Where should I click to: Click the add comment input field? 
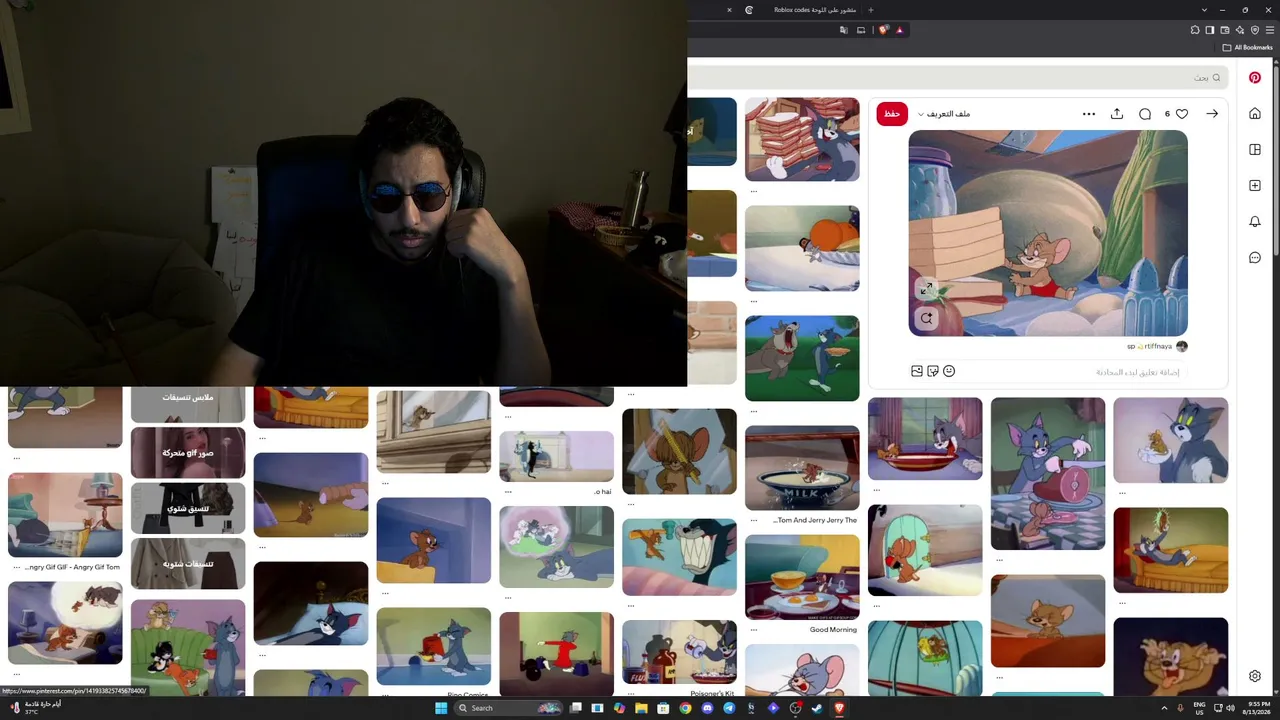point(1070,372)
